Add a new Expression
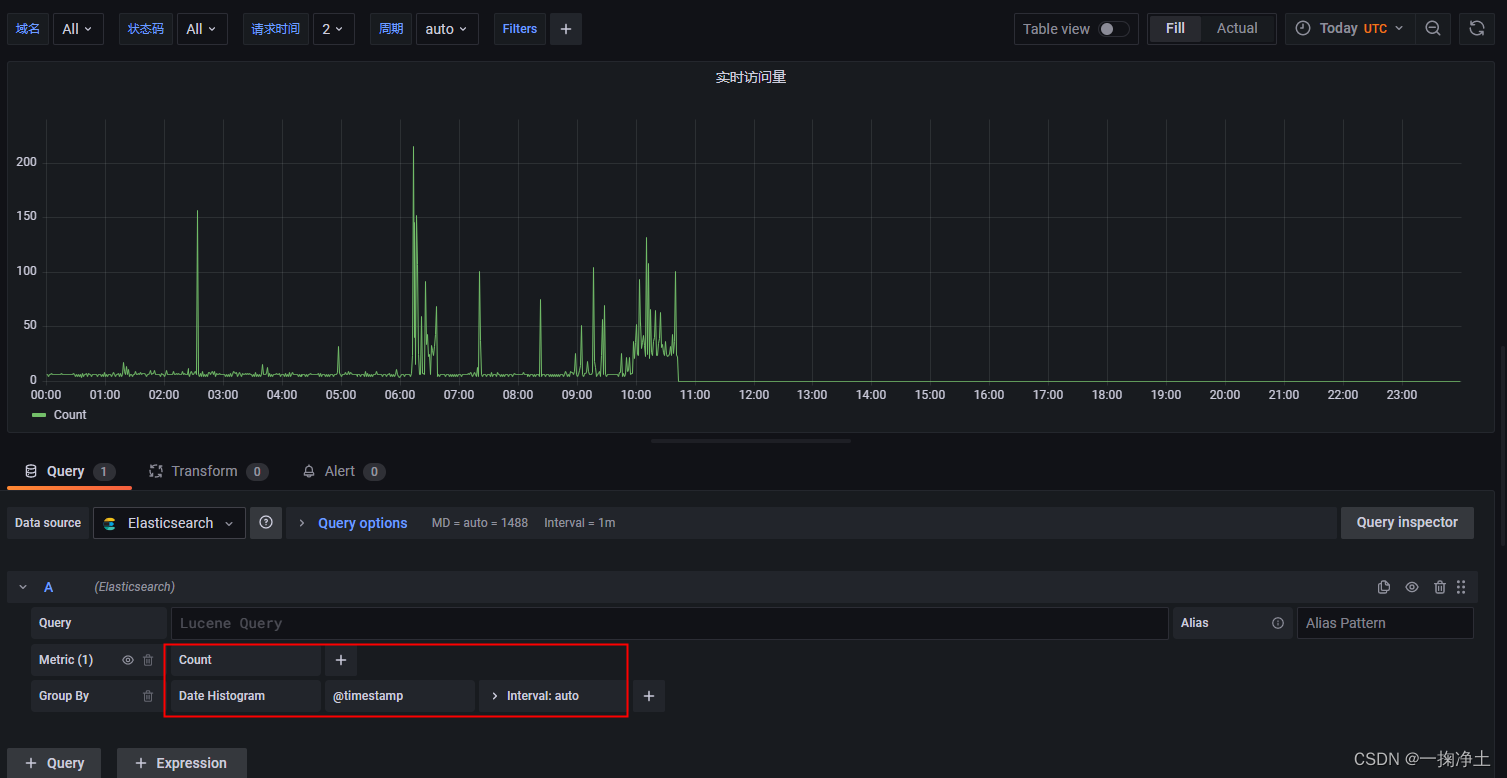1507x778 pixels. (182, 763)
